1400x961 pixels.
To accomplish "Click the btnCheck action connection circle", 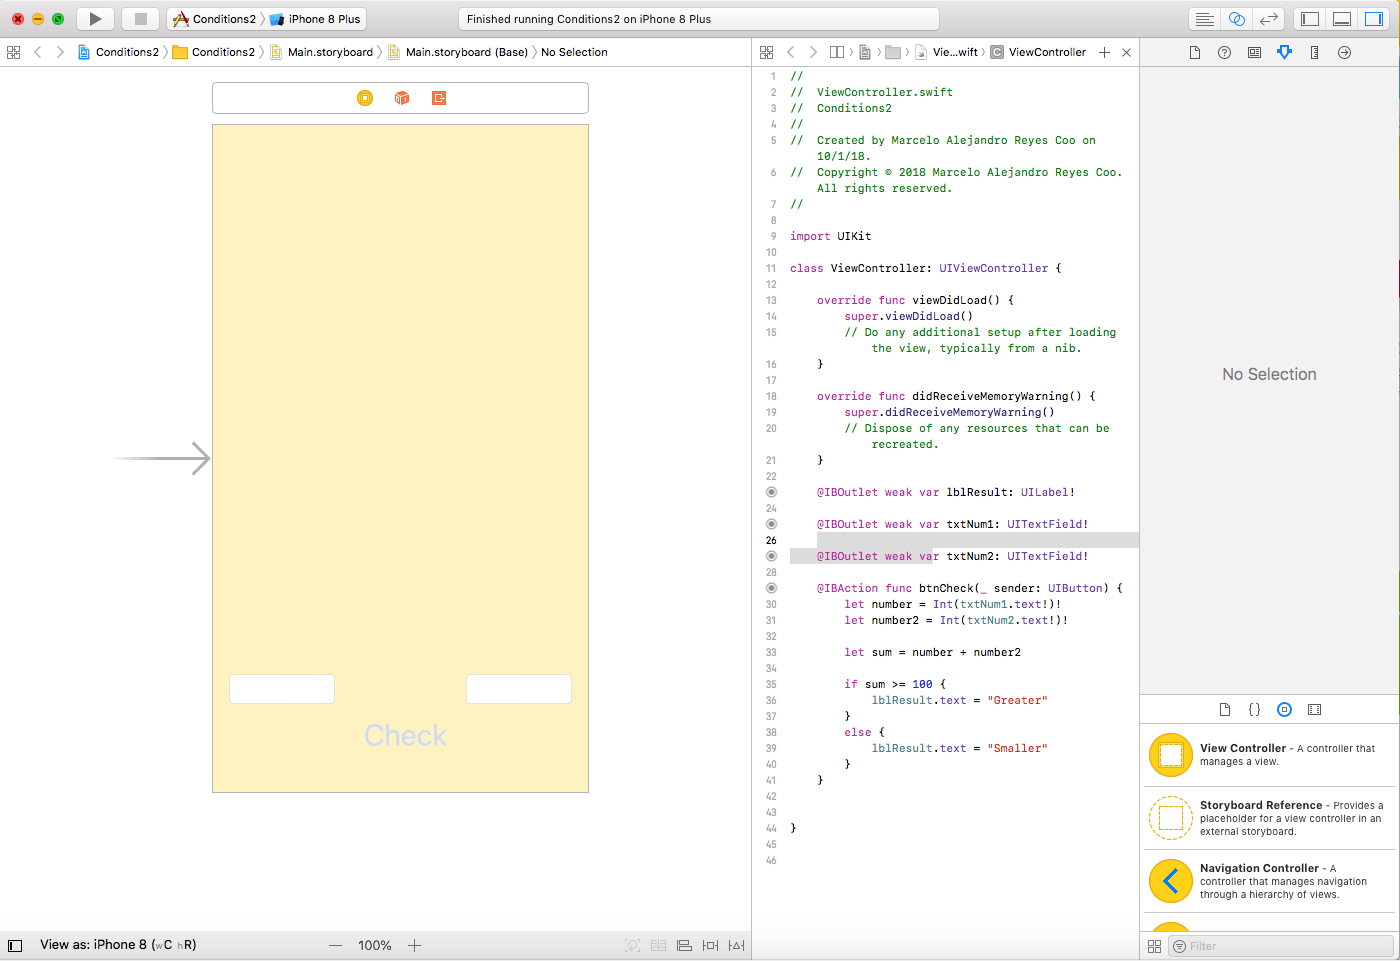I will (771, 588).
